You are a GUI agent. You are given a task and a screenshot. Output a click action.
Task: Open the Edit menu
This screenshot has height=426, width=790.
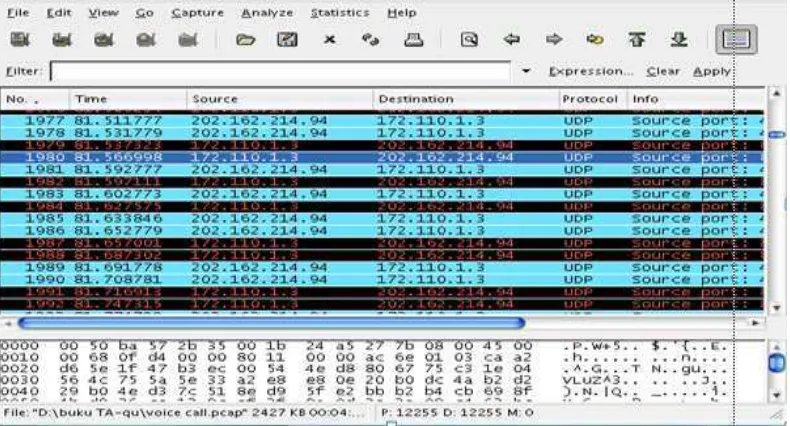tap(59, 13)
